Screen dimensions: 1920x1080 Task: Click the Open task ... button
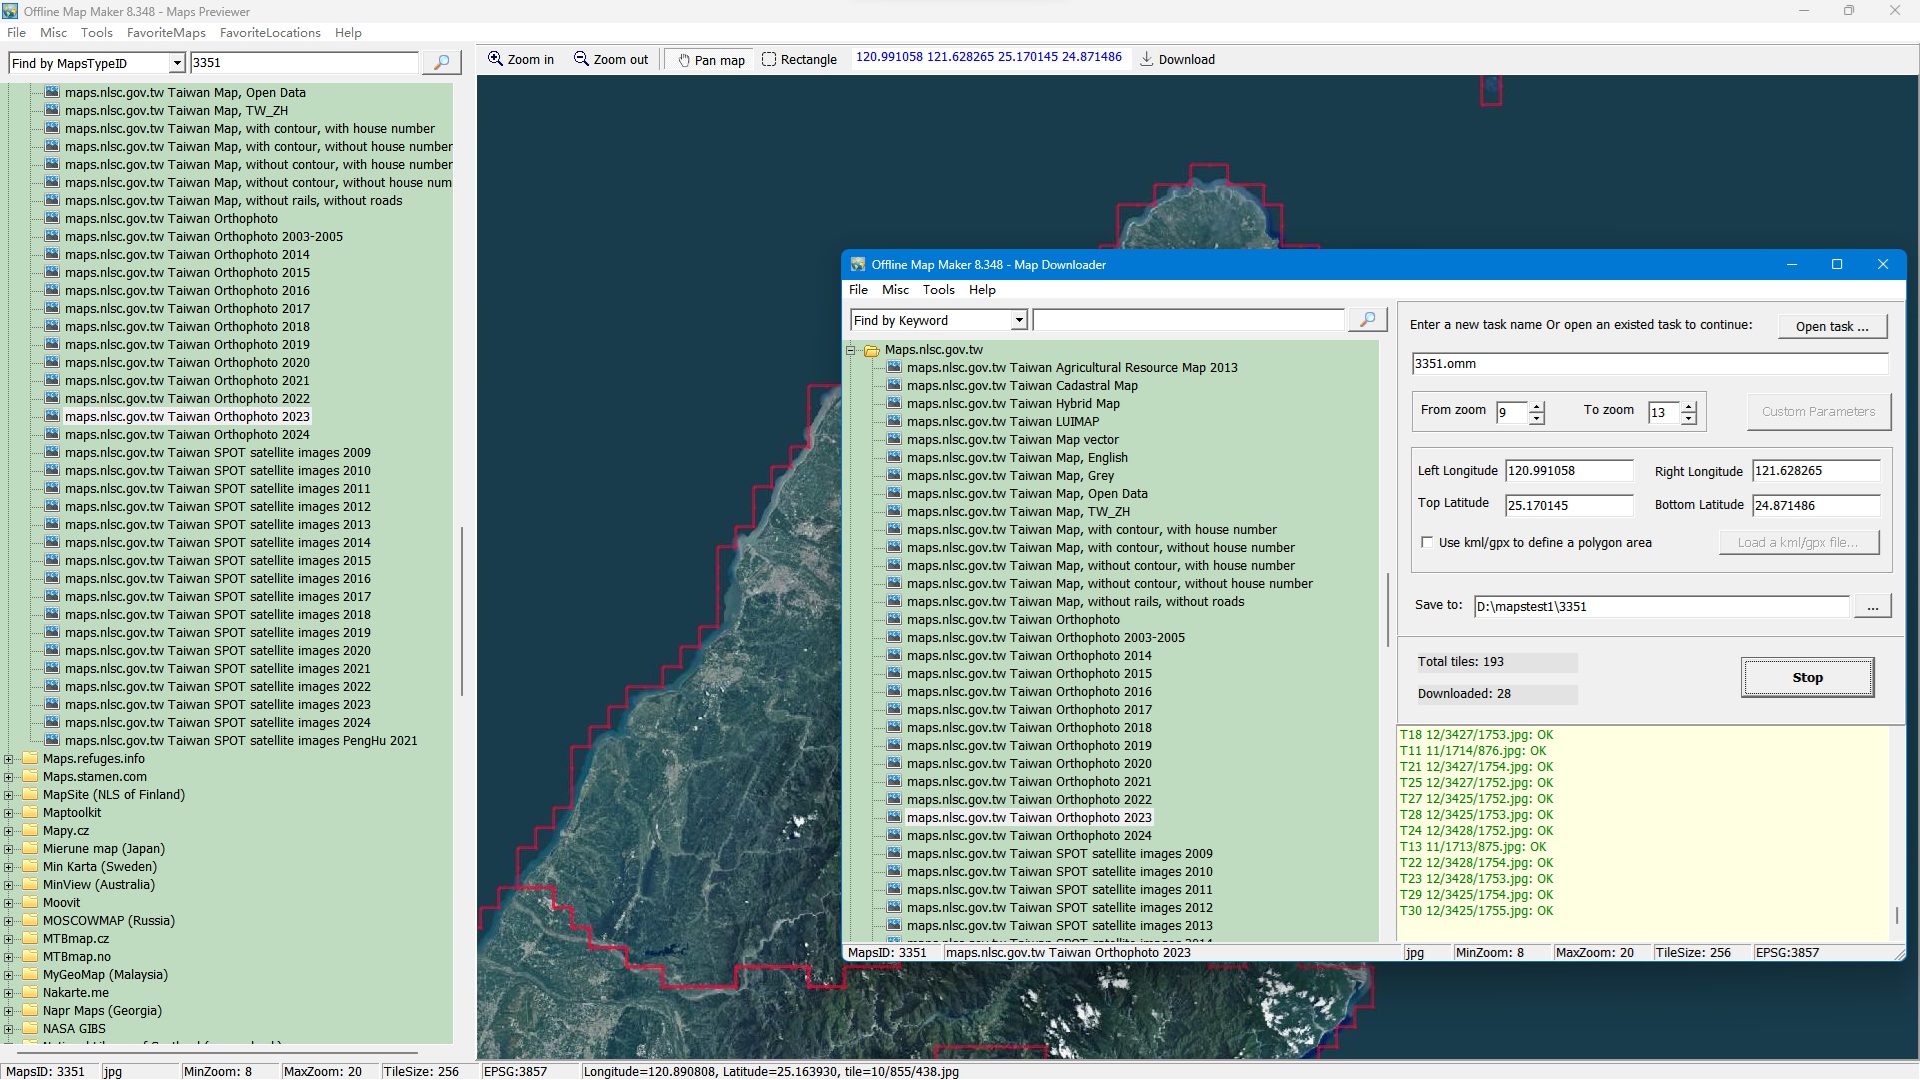pos(1831,327)
